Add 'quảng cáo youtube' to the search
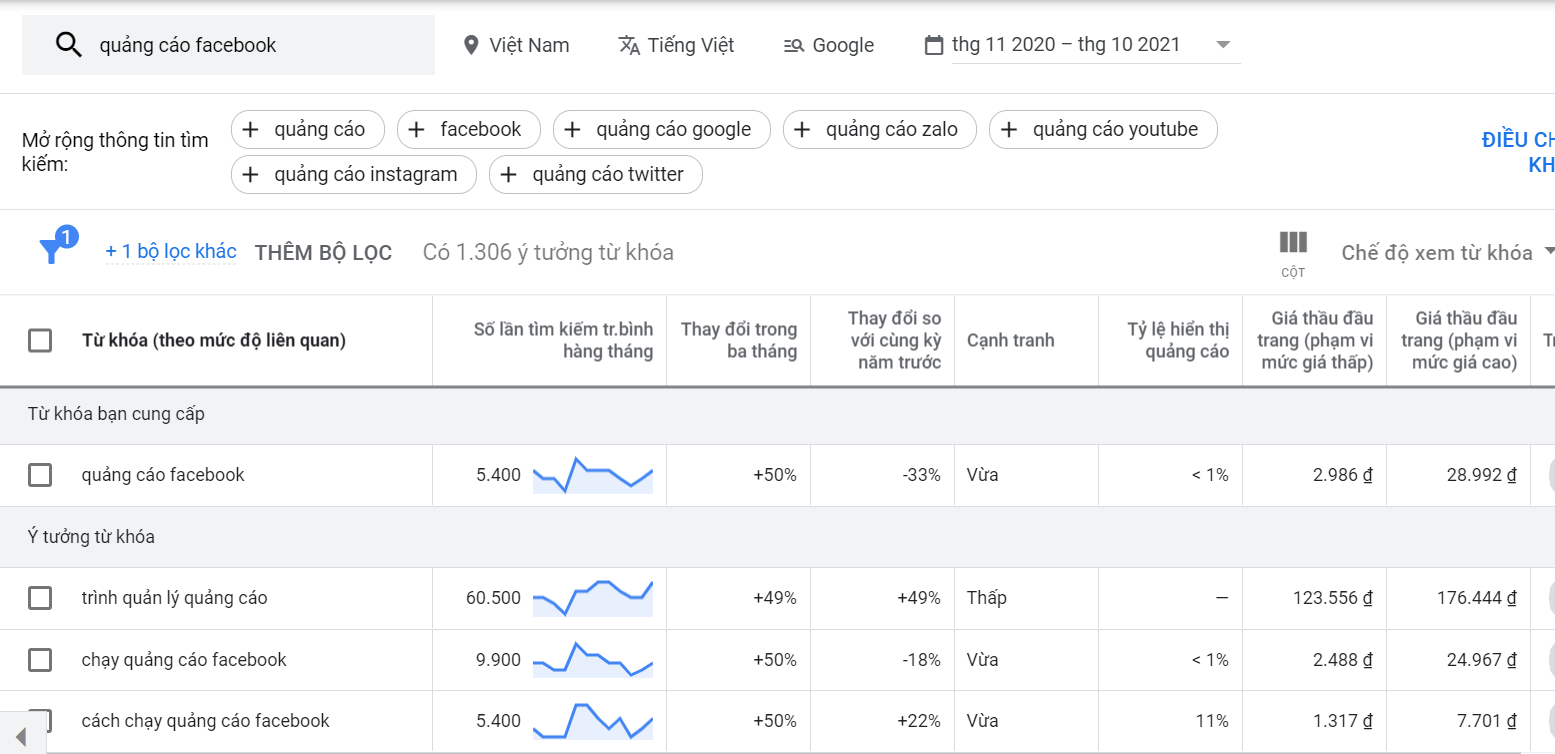The image size is (1555, 754). coord(1103,129)
